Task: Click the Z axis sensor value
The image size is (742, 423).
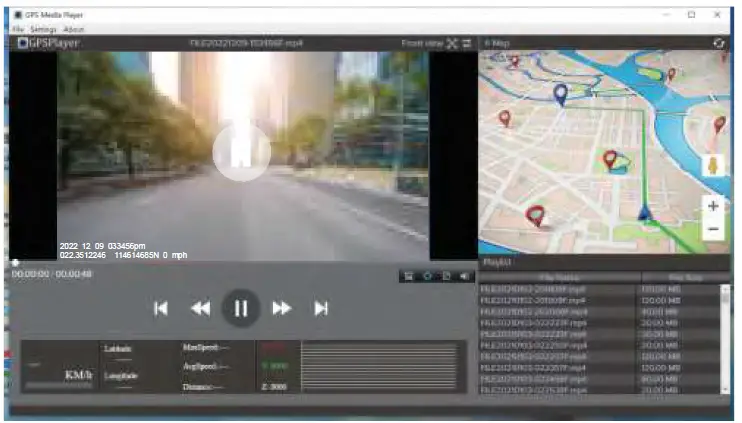Action: pos(274,387)
